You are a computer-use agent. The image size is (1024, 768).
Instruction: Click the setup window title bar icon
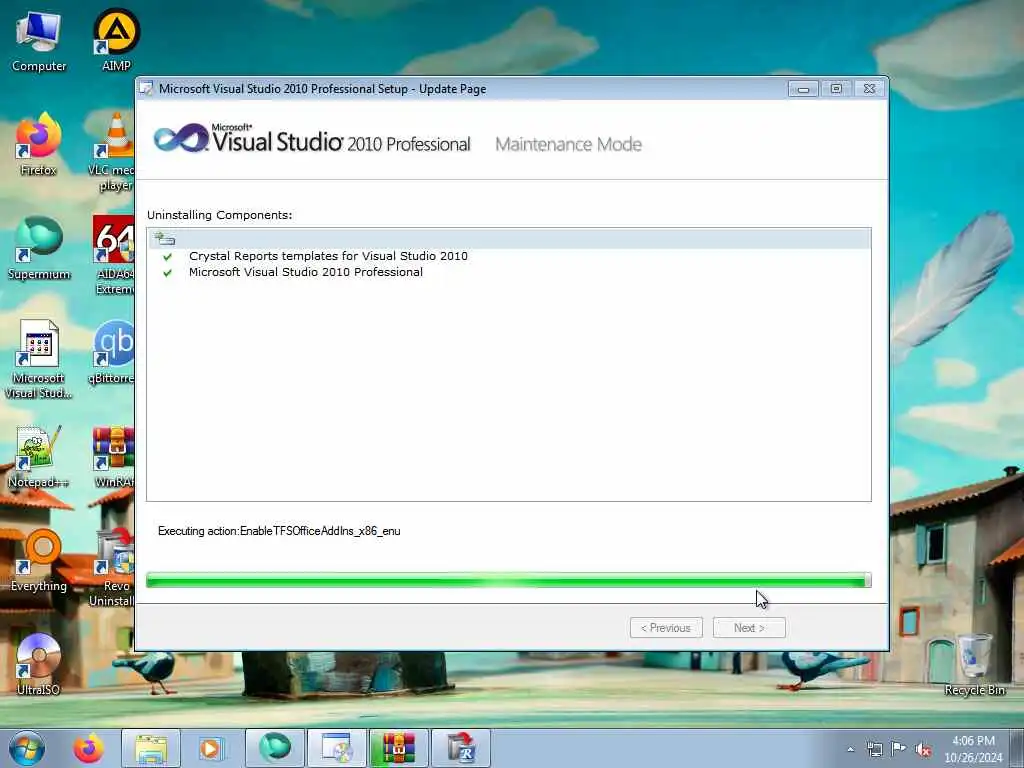(x=147, y=88)
